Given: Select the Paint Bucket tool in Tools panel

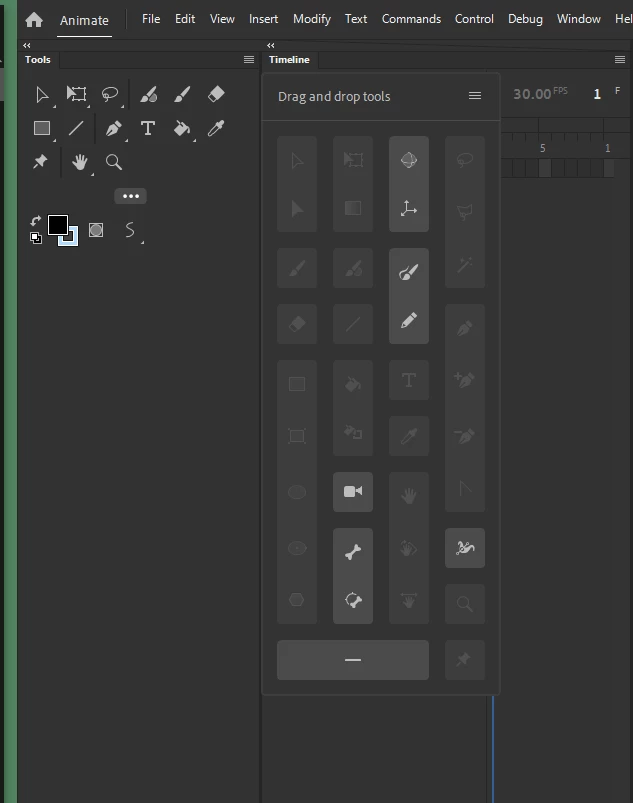Looking at the screenshot, I should pos(182,128).
